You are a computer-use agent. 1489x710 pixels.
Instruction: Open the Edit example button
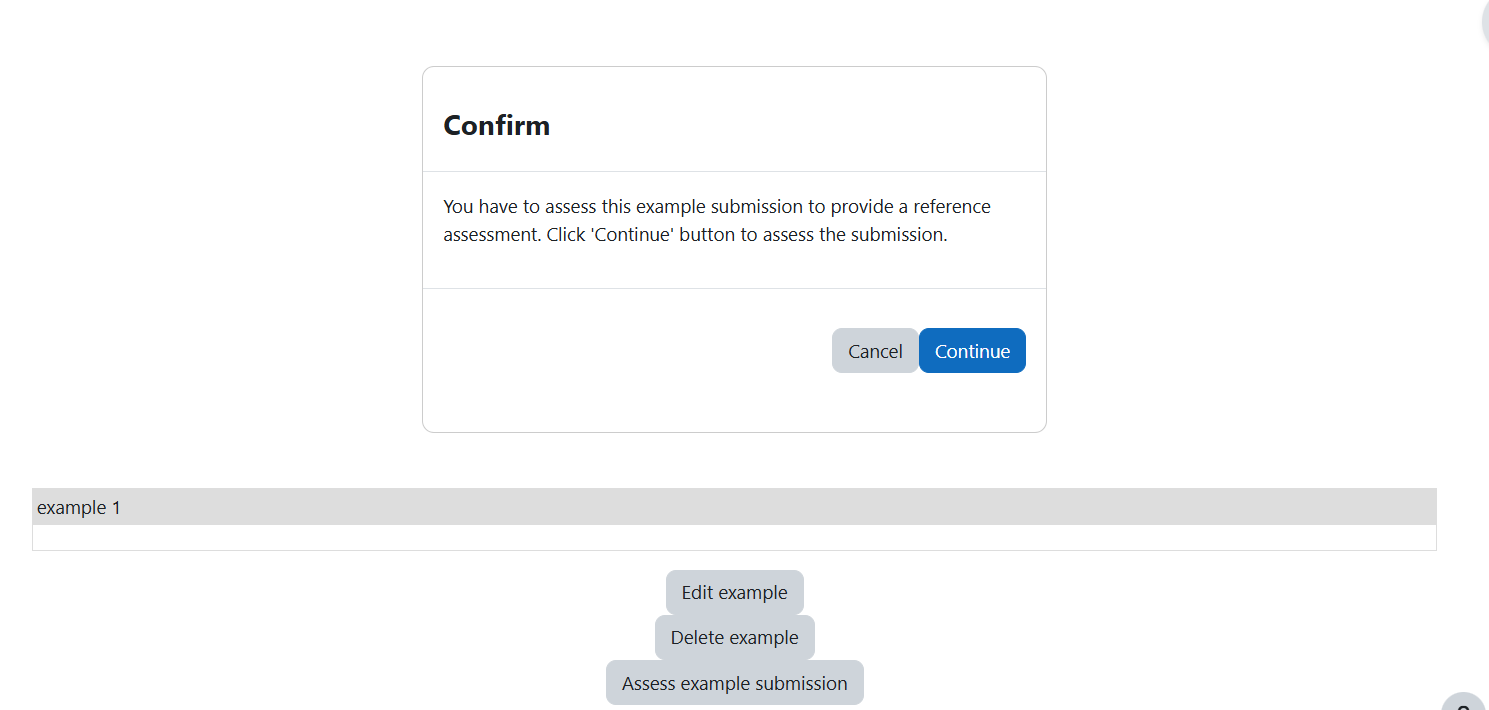tap(734, 592)
